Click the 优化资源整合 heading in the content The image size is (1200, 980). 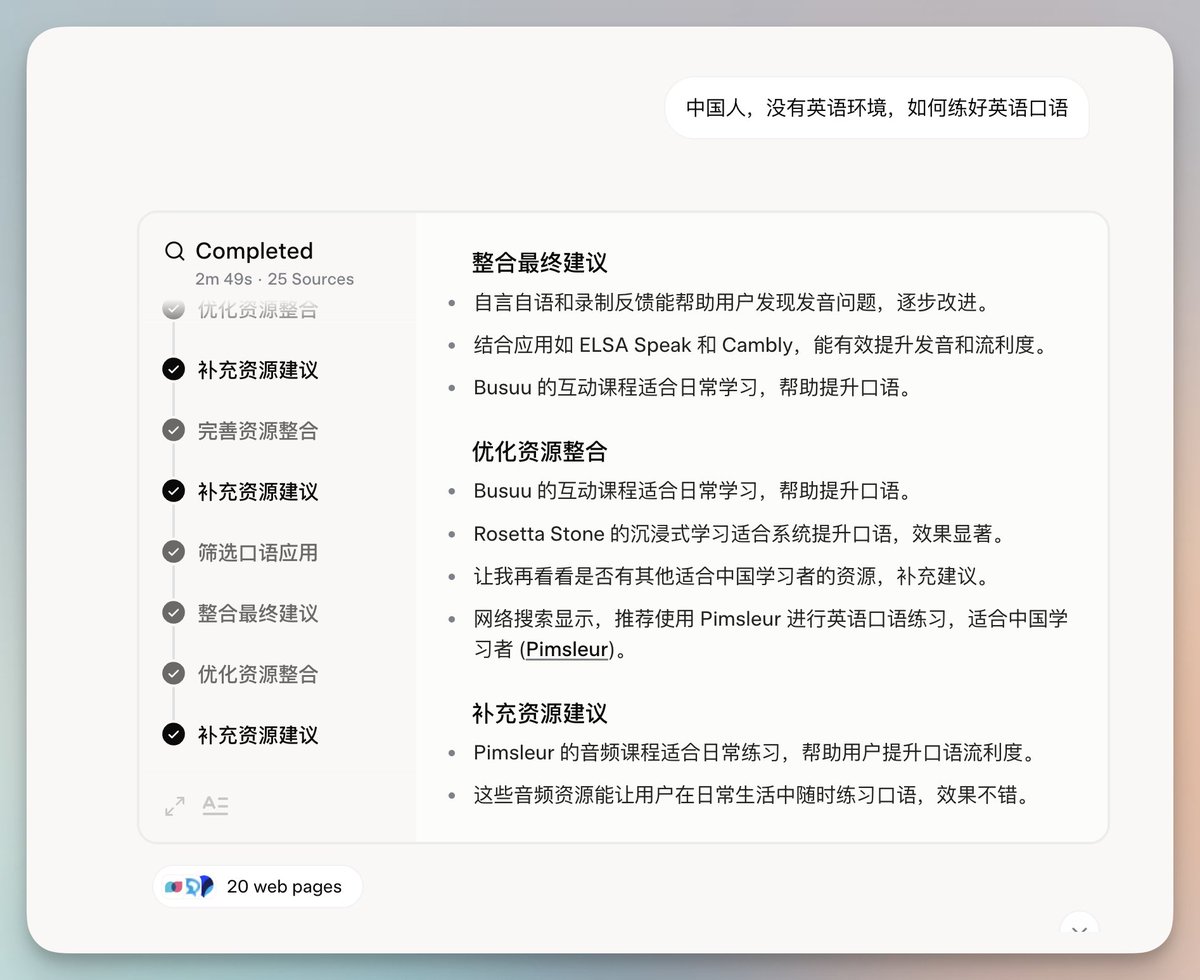540,451
